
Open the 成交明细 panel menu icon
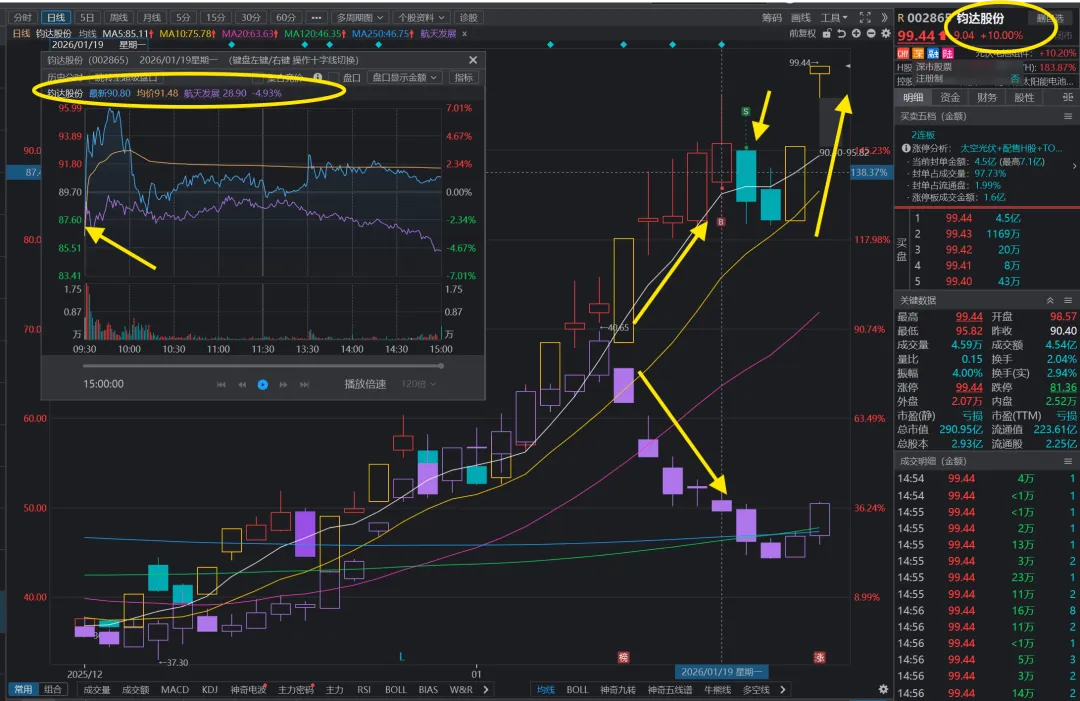pos(1068,461)
